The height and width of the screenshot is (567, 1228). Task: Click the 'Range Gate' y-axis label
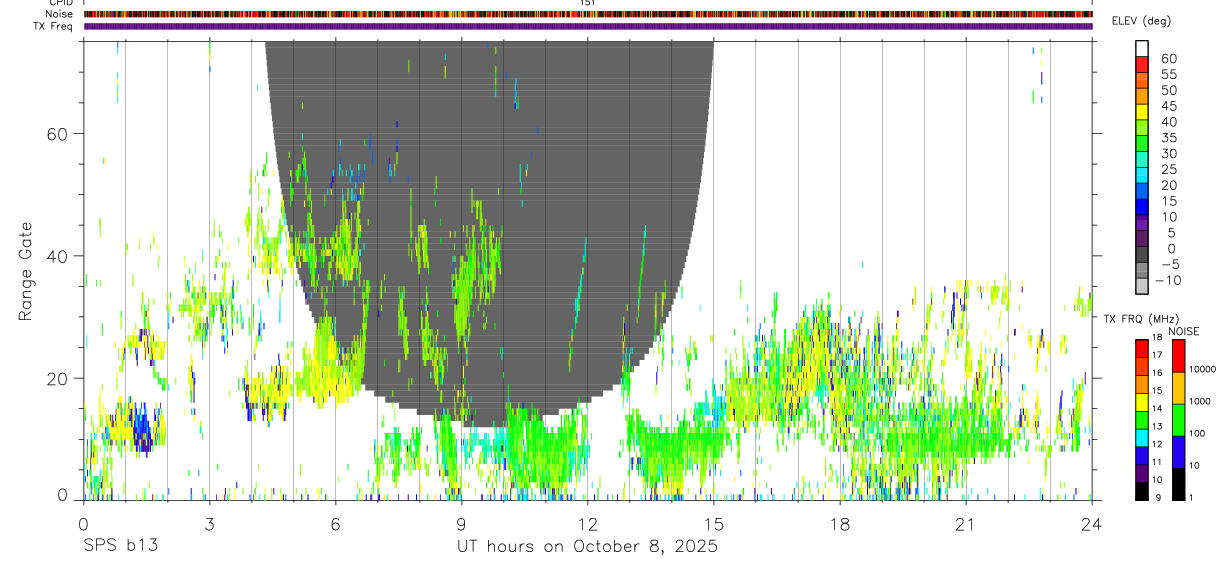pyautogui.click(x=25, y=273)
